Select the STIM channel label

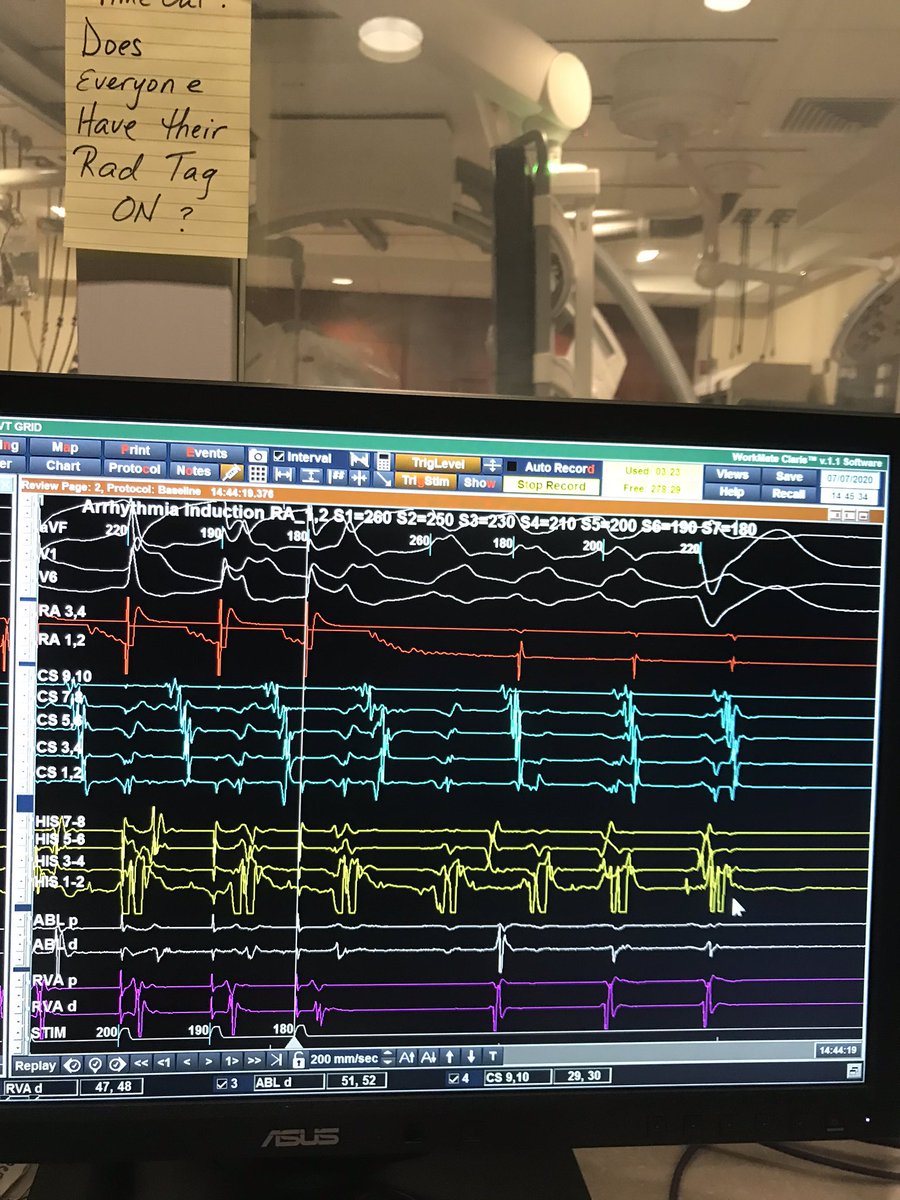point(50,1031)
